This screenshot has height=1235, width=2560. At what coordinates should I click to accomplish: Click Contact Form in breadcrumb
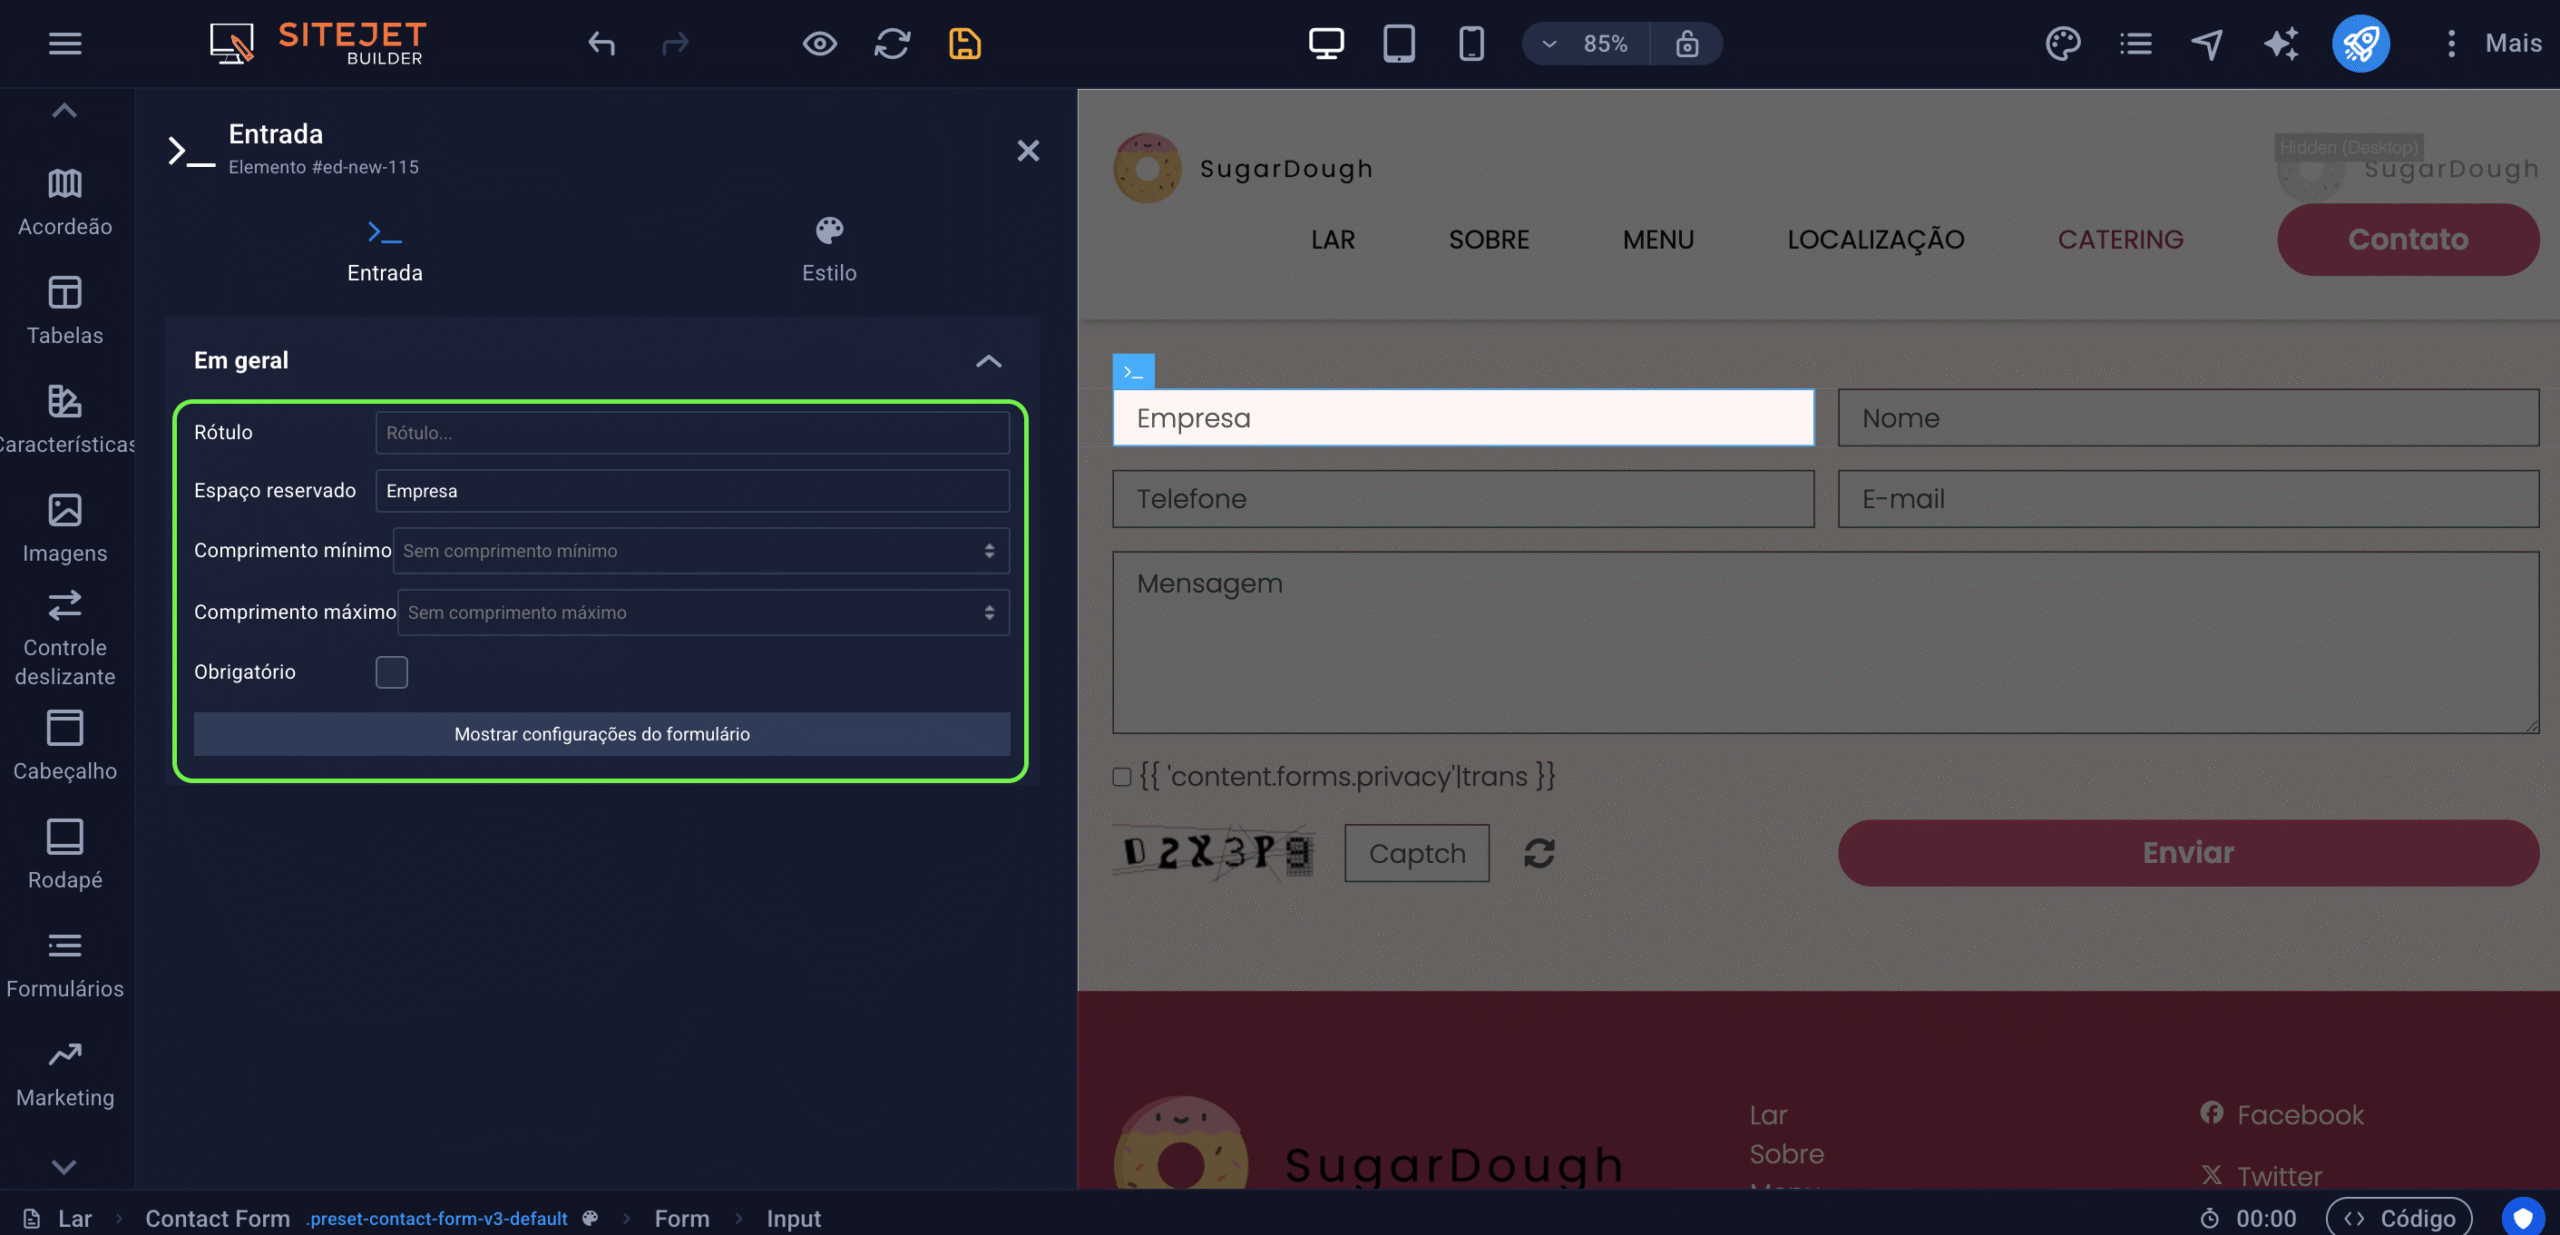pyautogui.click(x=217, y=1218)
